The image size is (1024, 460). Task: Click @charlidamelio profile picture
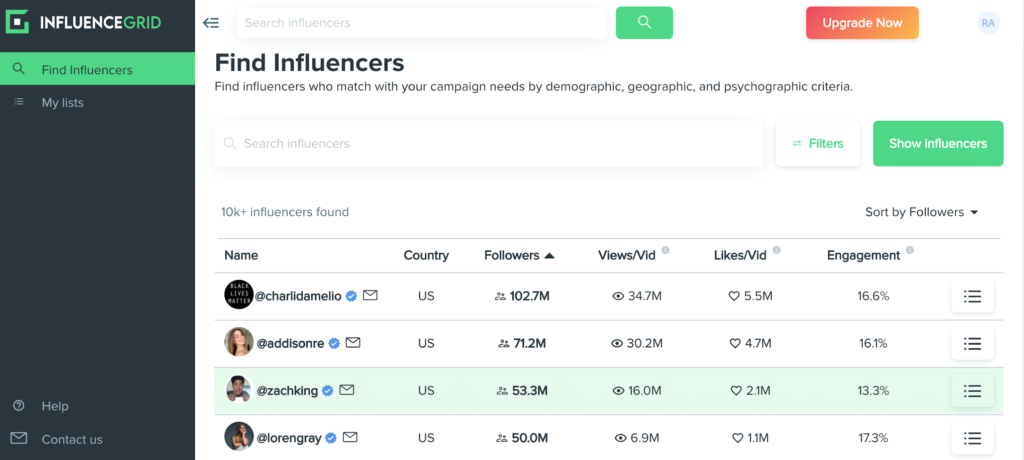tap(238, 295)
